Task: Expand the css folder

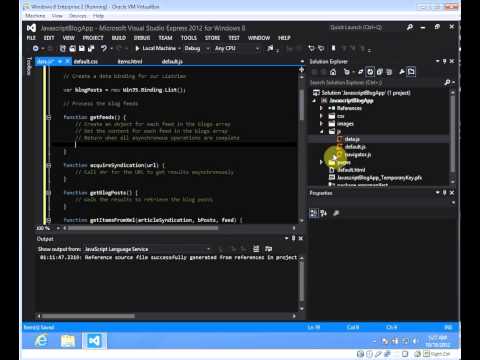Action: pos(321,116)
